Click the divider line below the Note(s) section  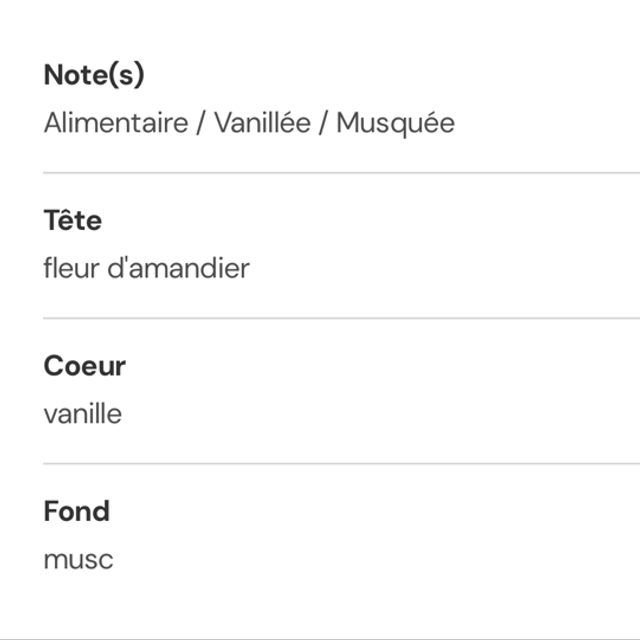340,173
